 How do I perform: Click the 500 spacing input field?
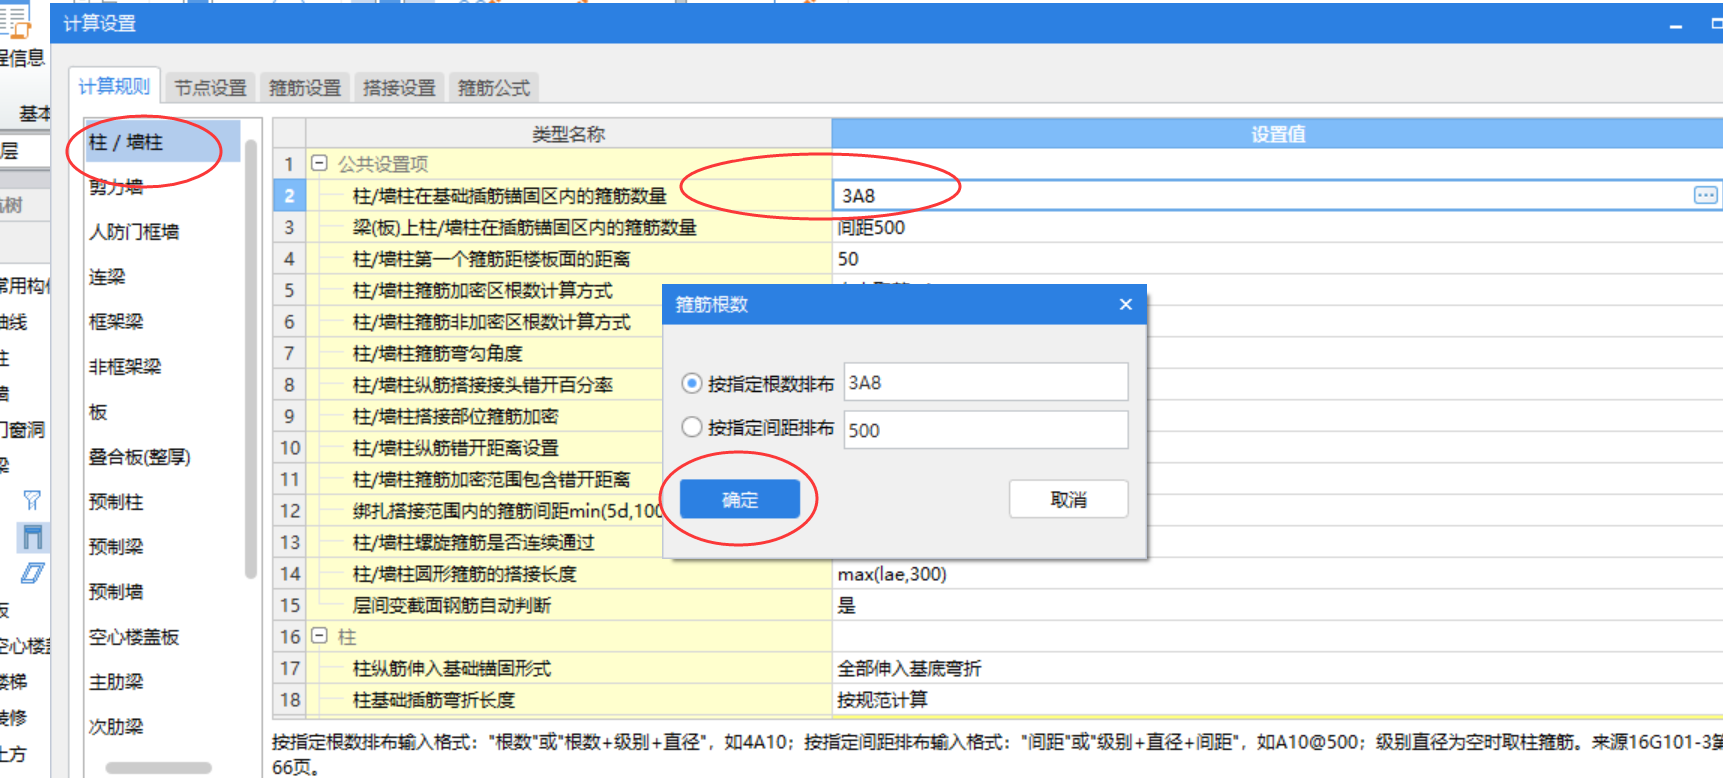(986, 430)
